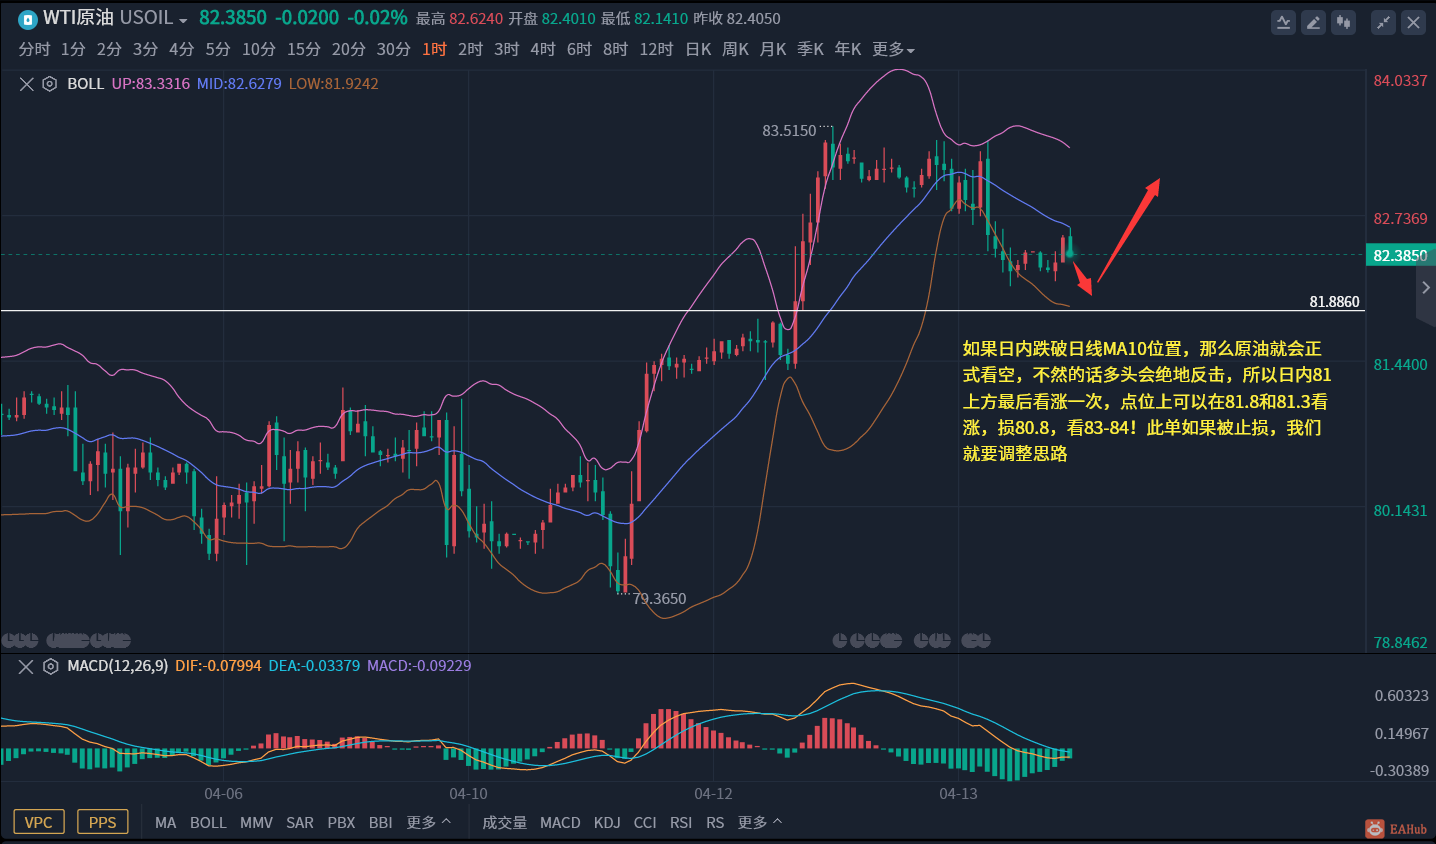Viewport: 1436px width, 844px height.
Task: Select the CCI sub-indicator
Action: [x=645, y=822]
